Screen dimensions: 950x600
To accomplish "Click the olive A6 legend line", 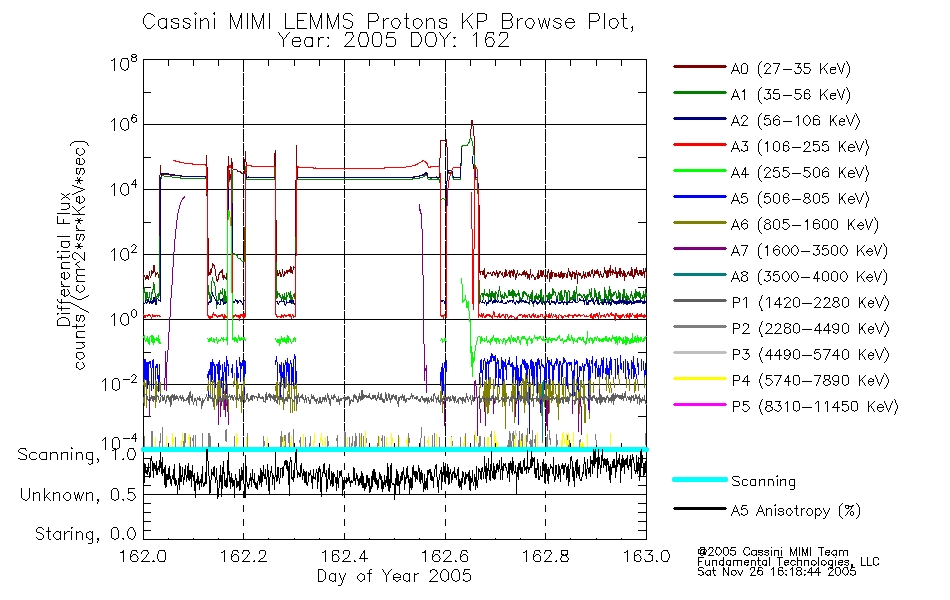I will coord(699,223).
